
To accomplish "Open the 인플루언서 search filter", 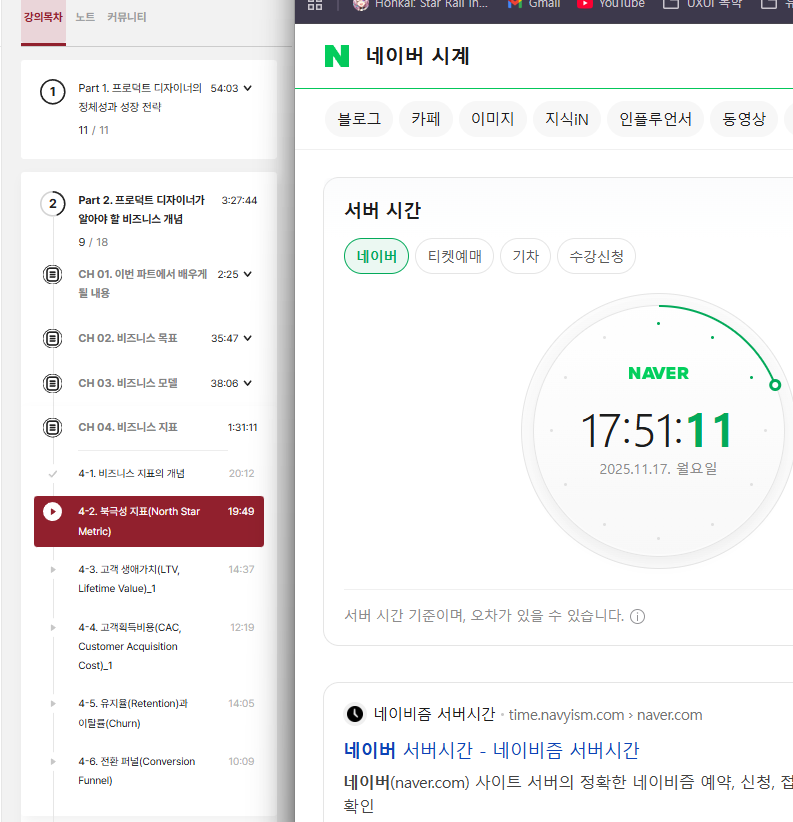I will (655, 119).
